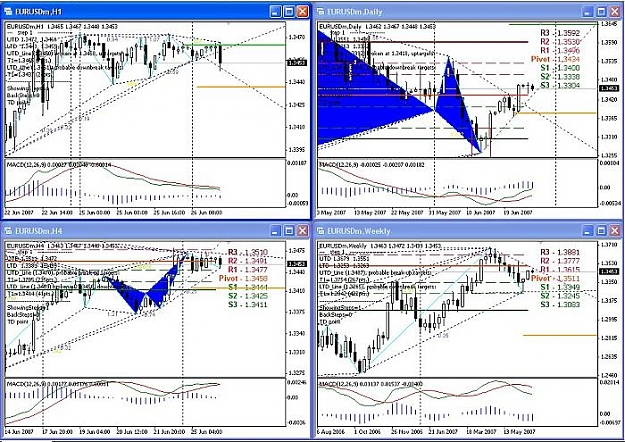Click current price marker on Weekly price axis
Screen dimensions: 625x442
tap(609, 271)
